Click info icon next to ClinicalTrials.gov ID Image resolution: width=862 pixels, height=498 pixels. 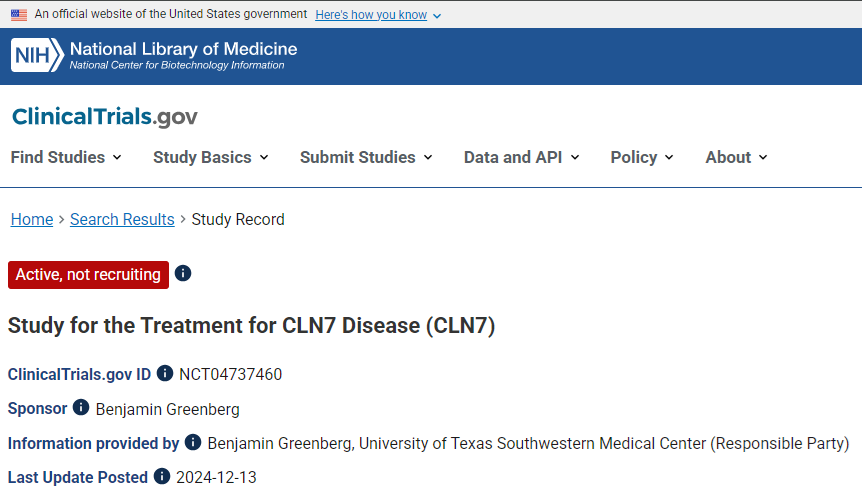[165, 373]
